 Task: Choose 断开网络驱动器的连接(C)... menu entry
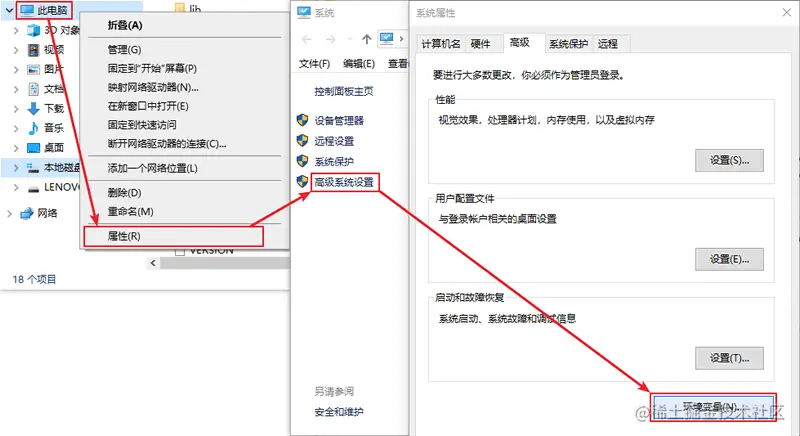coord(184,144)
